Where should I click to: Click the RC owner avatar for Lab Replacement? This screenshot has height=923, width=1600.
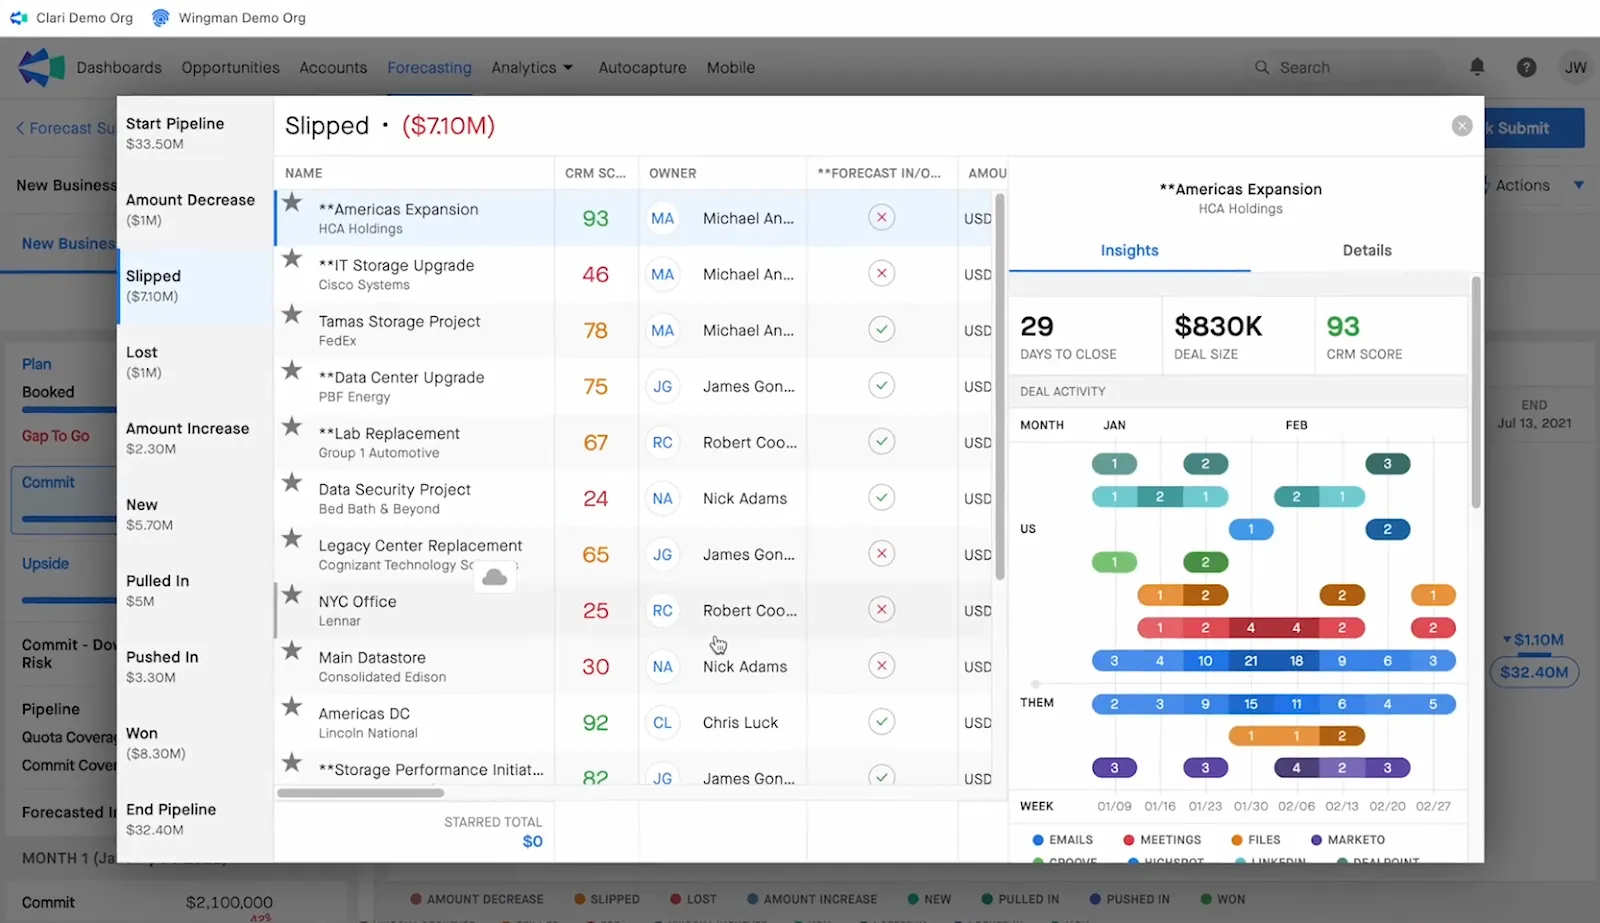click(663, 442)
